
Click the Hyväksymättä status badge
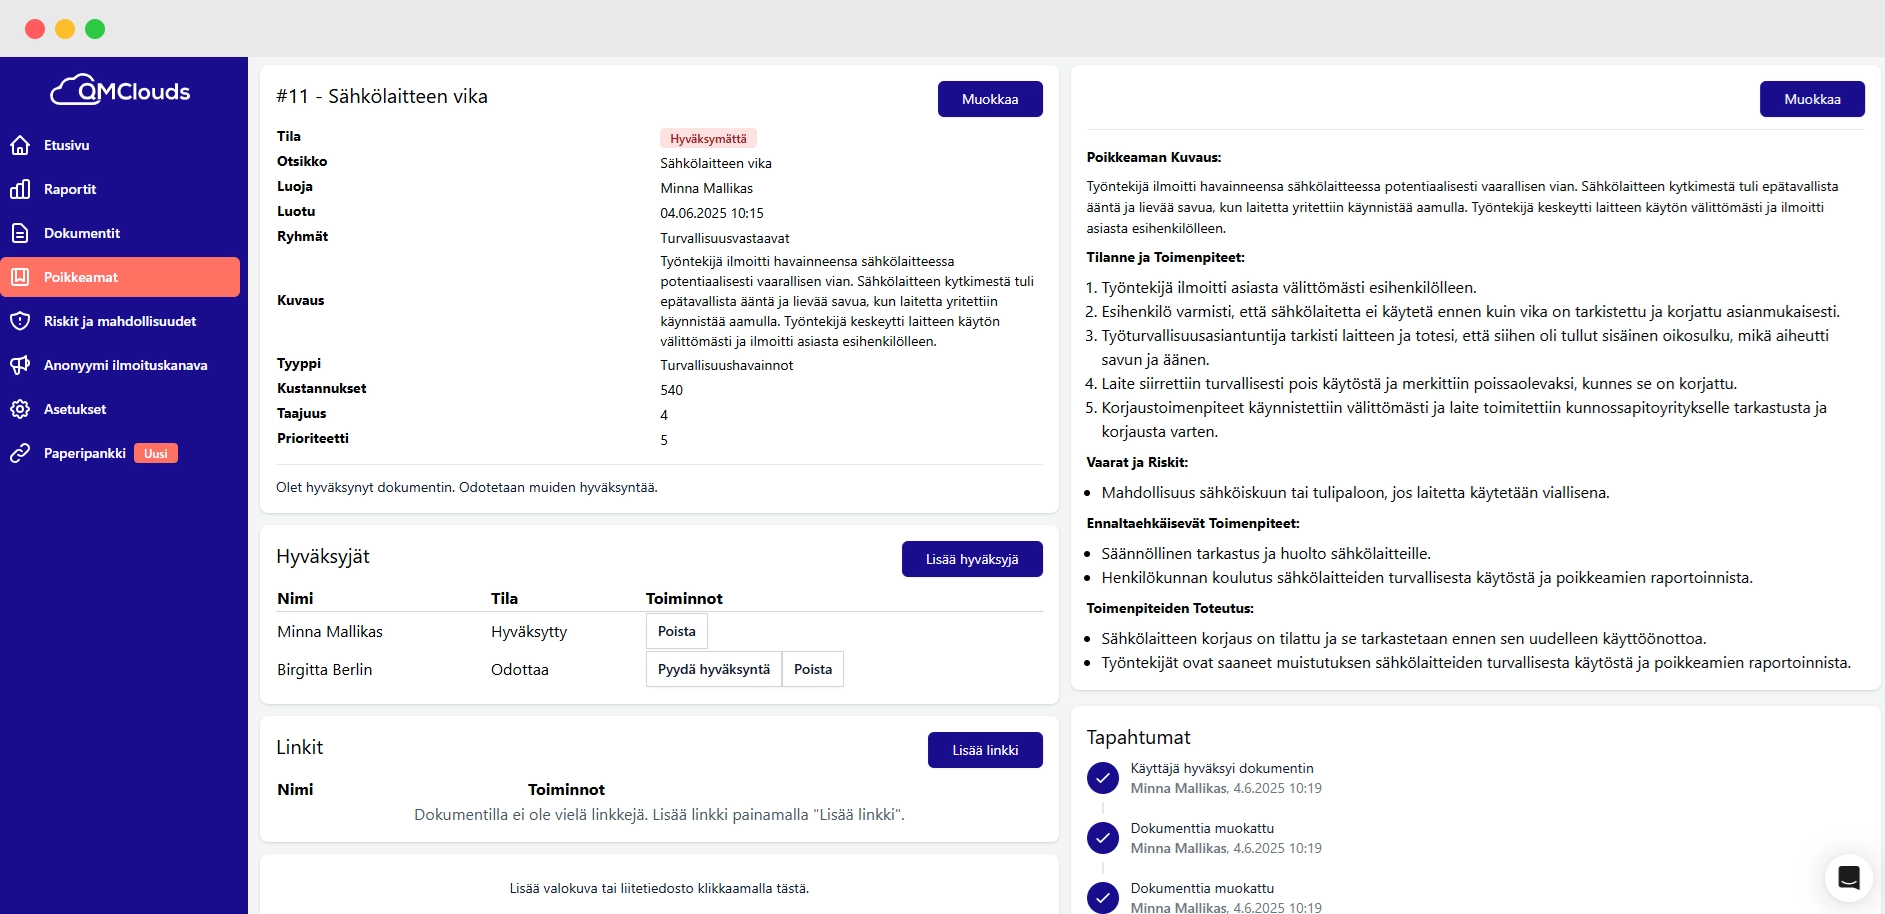pyautogui.click(x=708, y=138)
